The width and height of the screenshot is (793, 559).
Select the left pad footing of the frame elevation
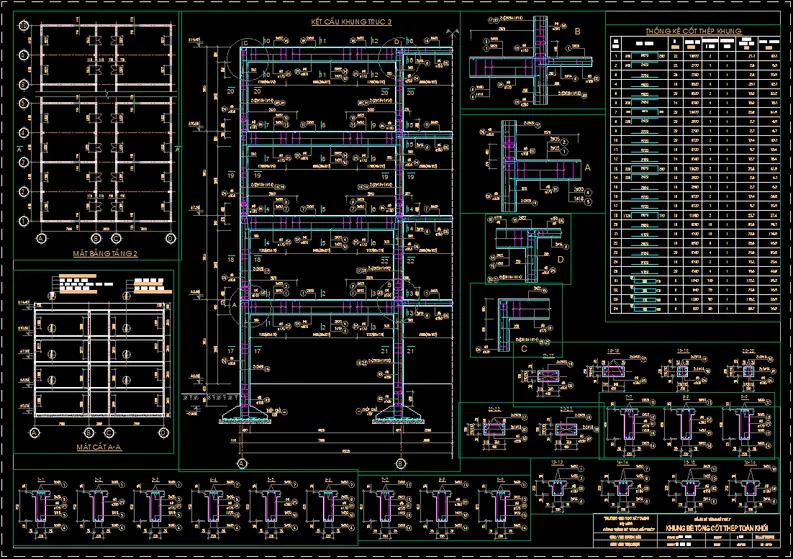click(245, 416)
